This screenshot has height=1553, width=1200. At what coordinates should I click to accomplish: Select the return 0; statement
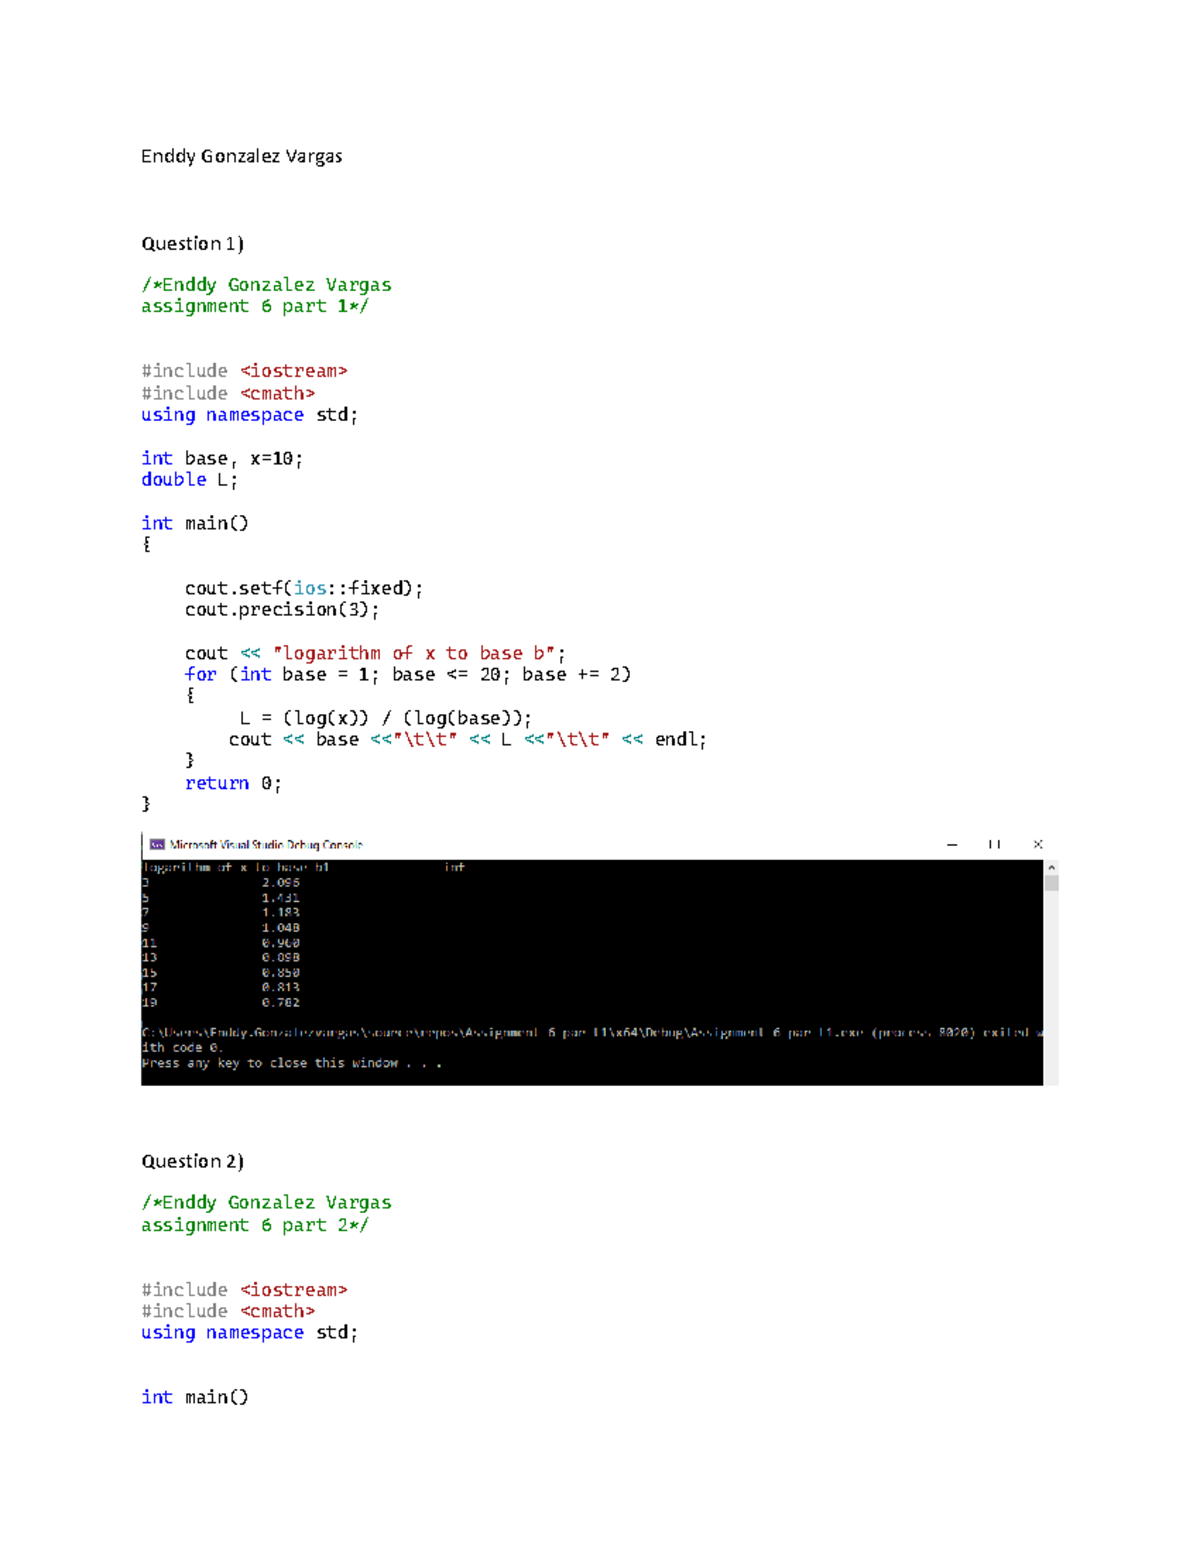[x=232, y=782]
